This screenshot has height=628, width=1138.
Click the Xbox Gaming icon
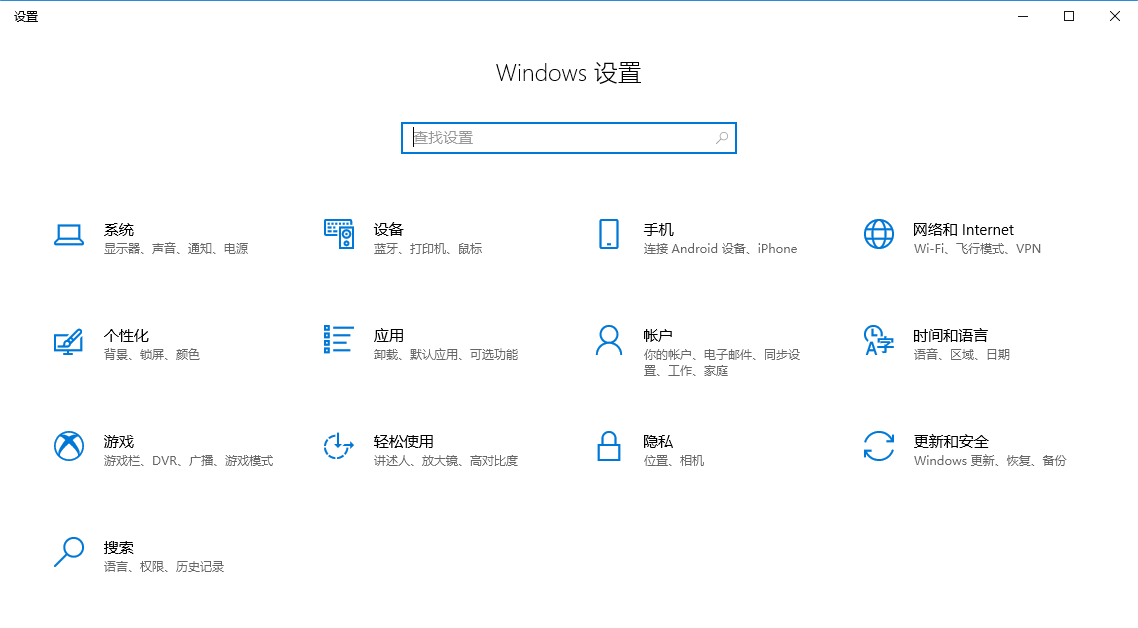(x=68, y=446)
